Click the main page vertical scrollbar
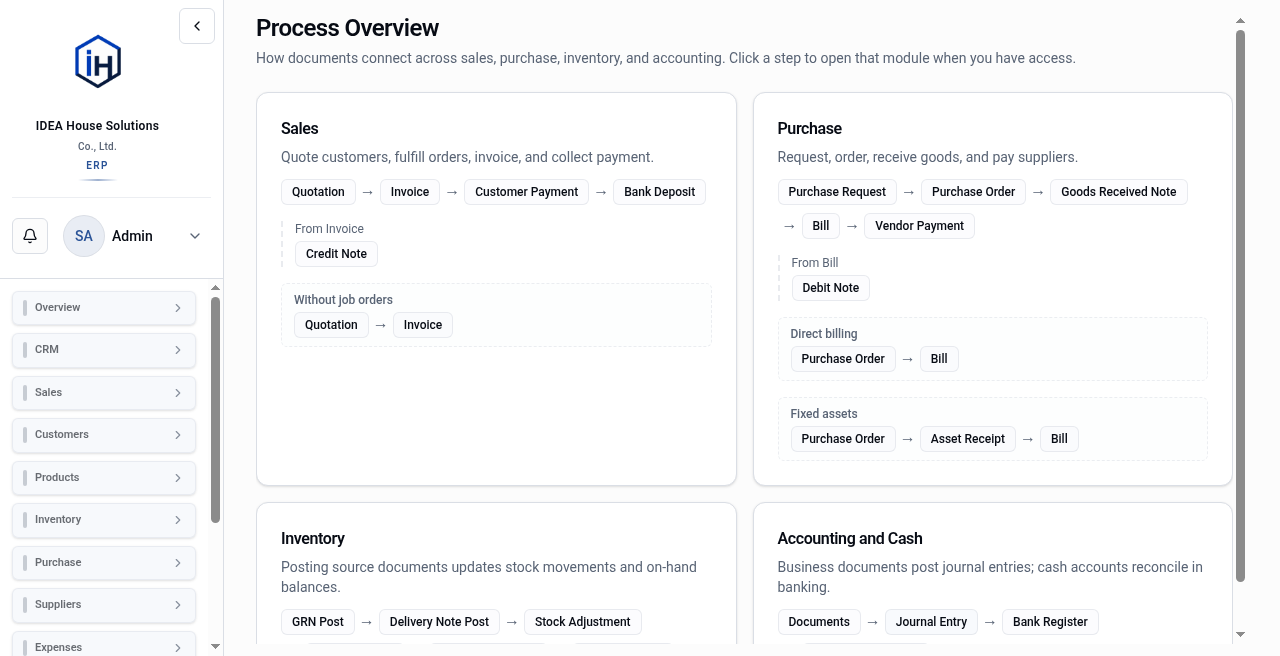This screenshot has width=1280, height=656. (x=1240, y=305)
